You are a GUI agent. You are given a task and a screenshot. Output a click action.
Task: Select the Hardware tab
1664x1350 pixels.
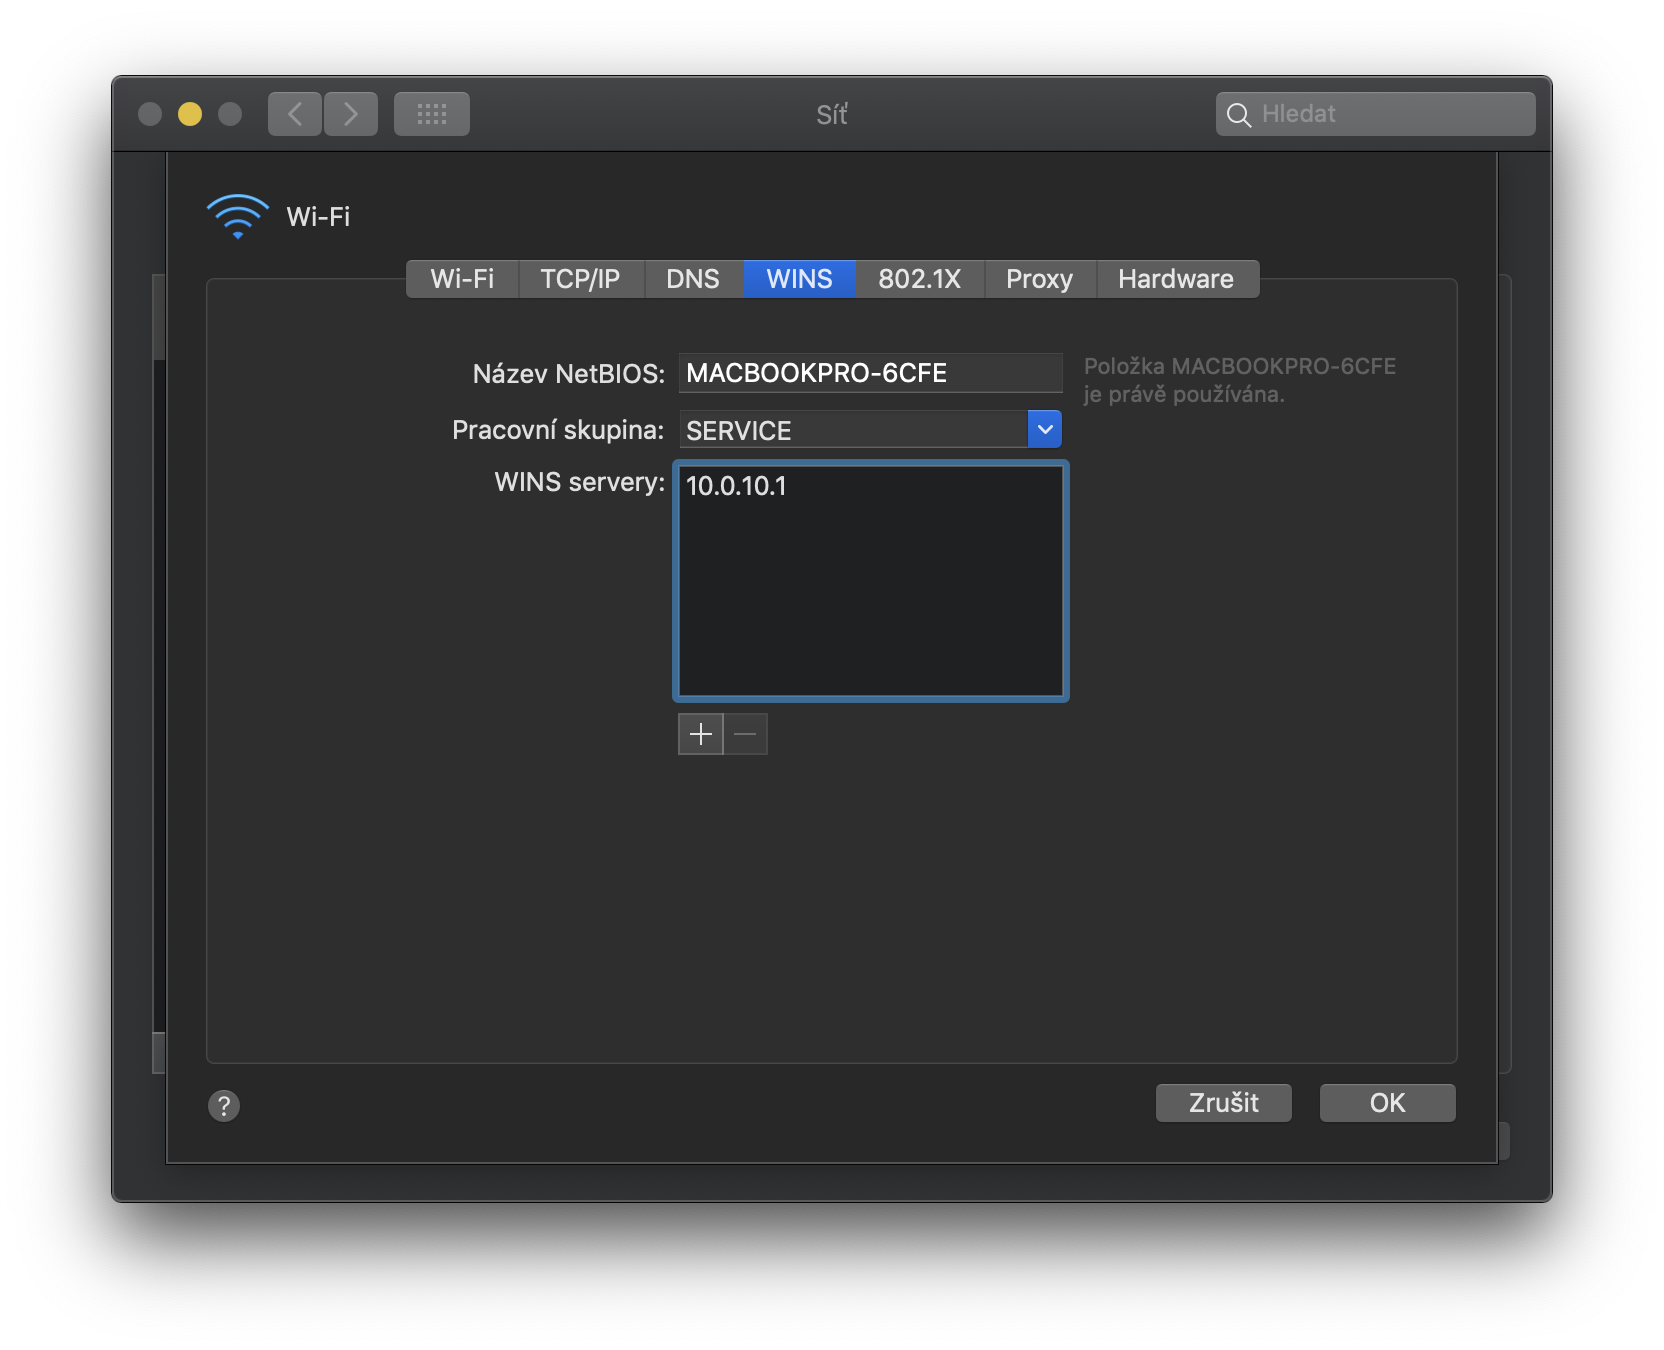tap(1176, 279)
